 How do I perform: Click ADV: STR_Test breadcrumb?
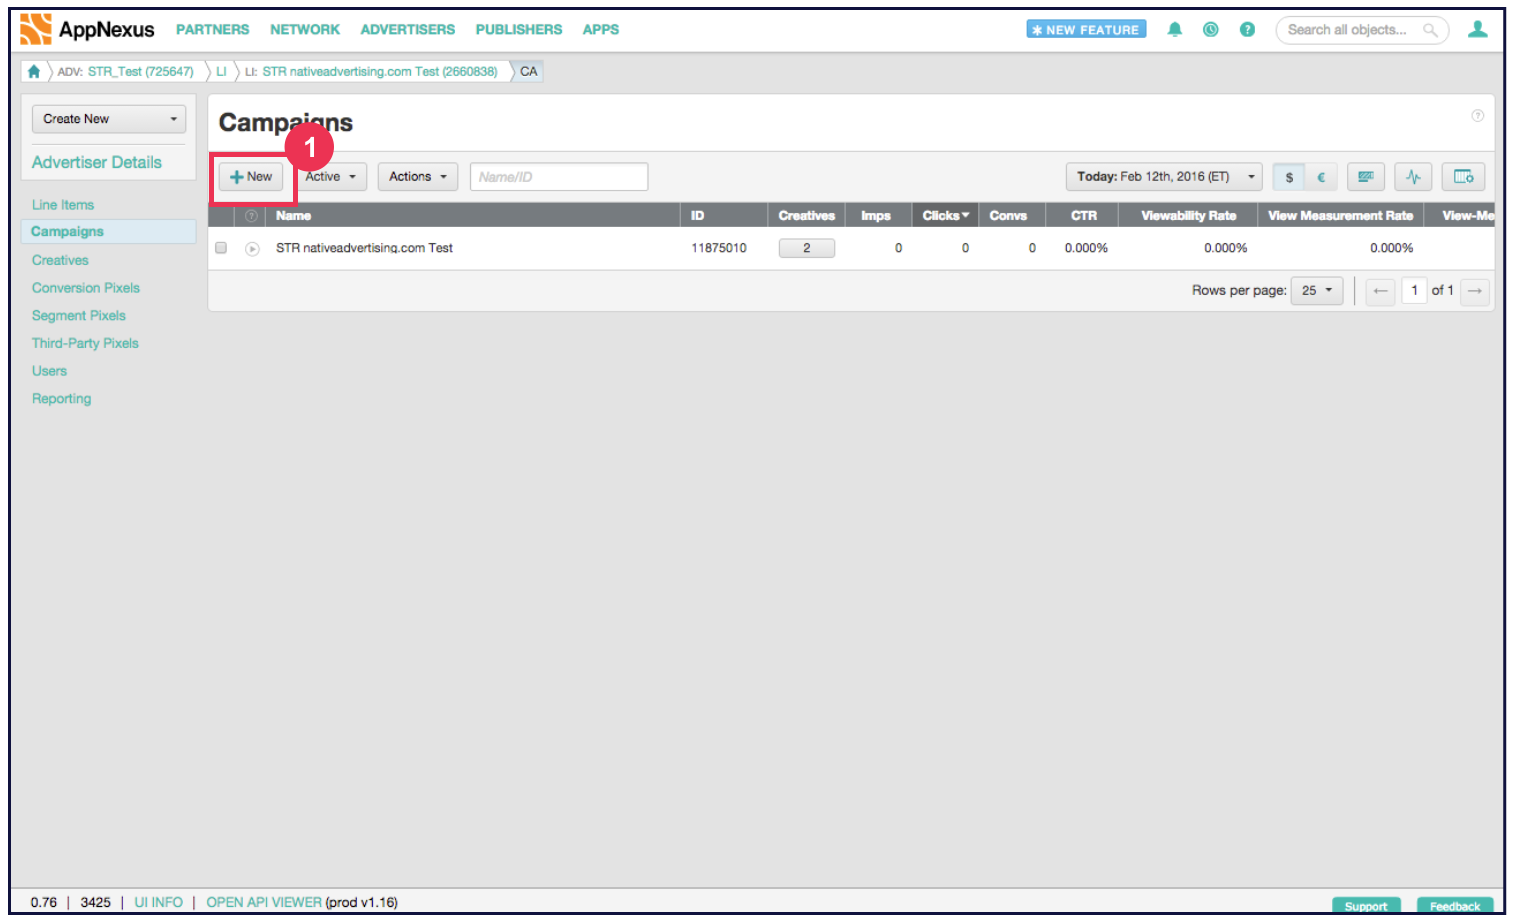click(x=126, y=72)
